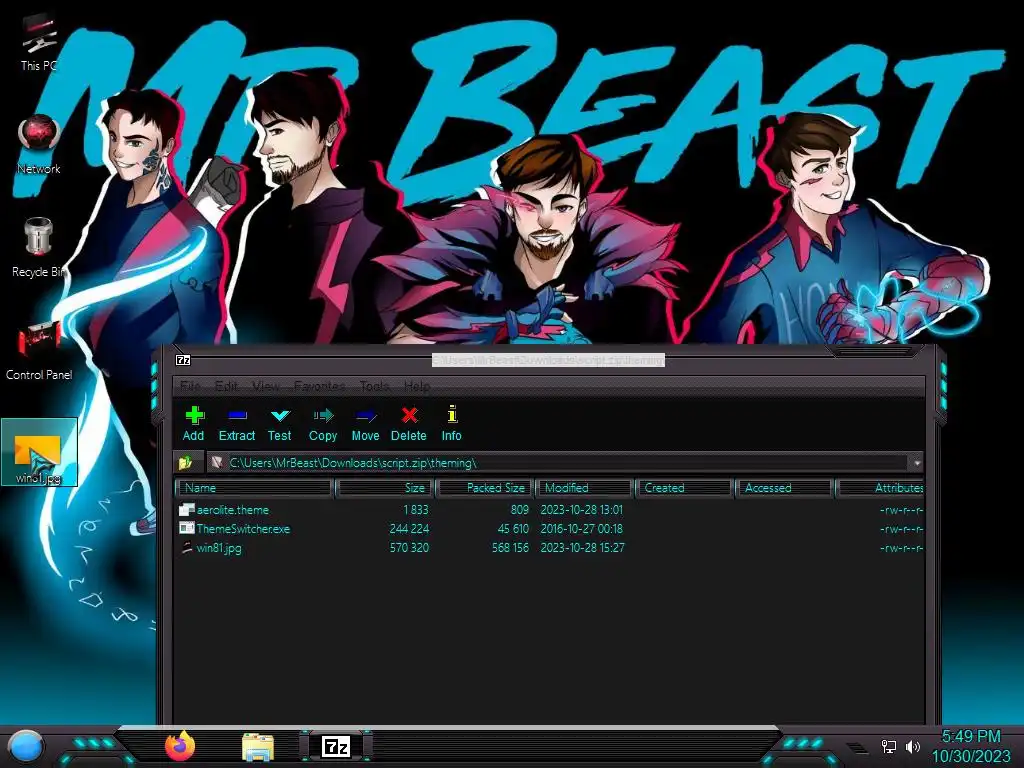The width and height of the screenshot is (1024, 768).
Task: Click the aerolite.theme file icon
Action: 187,509
